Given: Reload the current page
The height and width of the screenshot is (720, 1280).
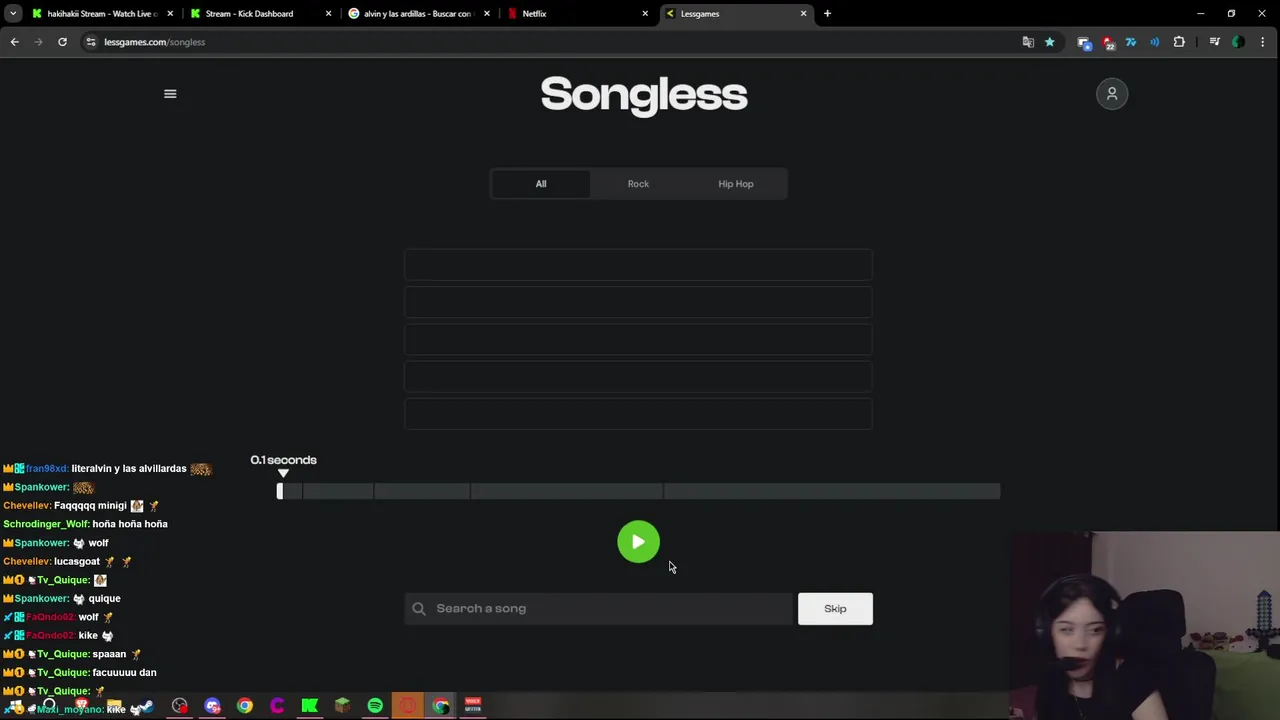Looking at the screenshot, I should (x=62, y=42).
